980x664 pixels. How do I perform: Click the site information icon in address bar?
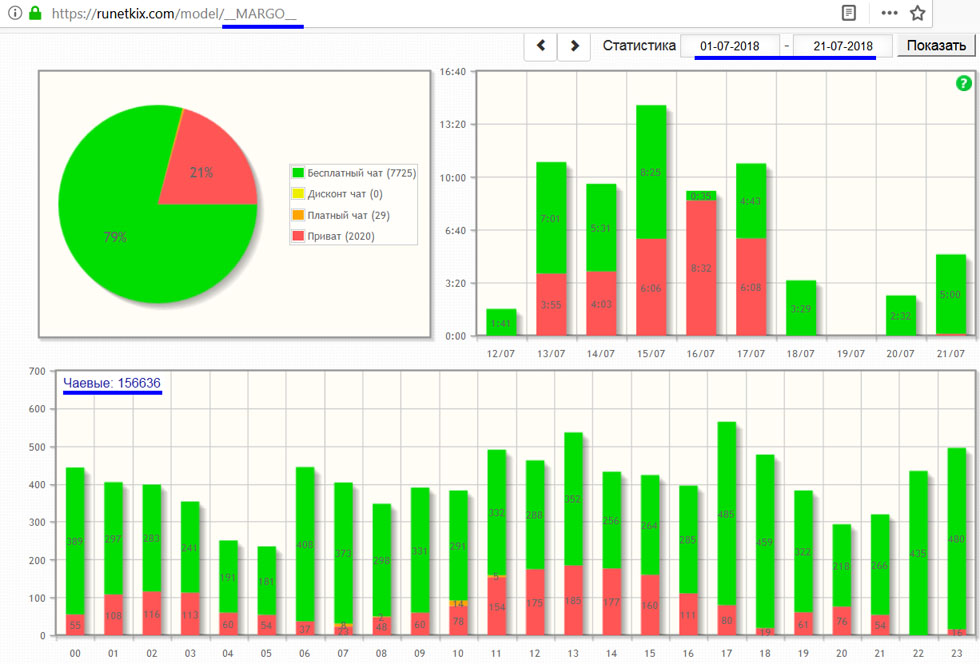tap(15, 14)
